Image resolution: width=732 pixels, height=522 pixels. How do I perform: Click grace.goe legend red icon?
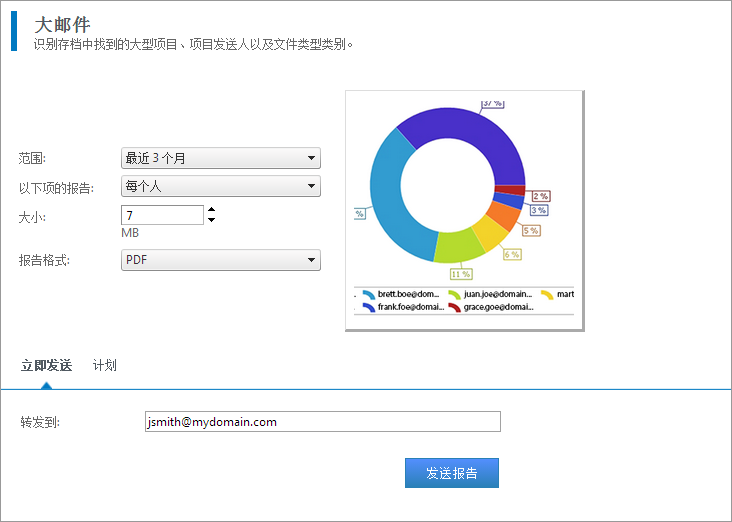pos(454,308)
